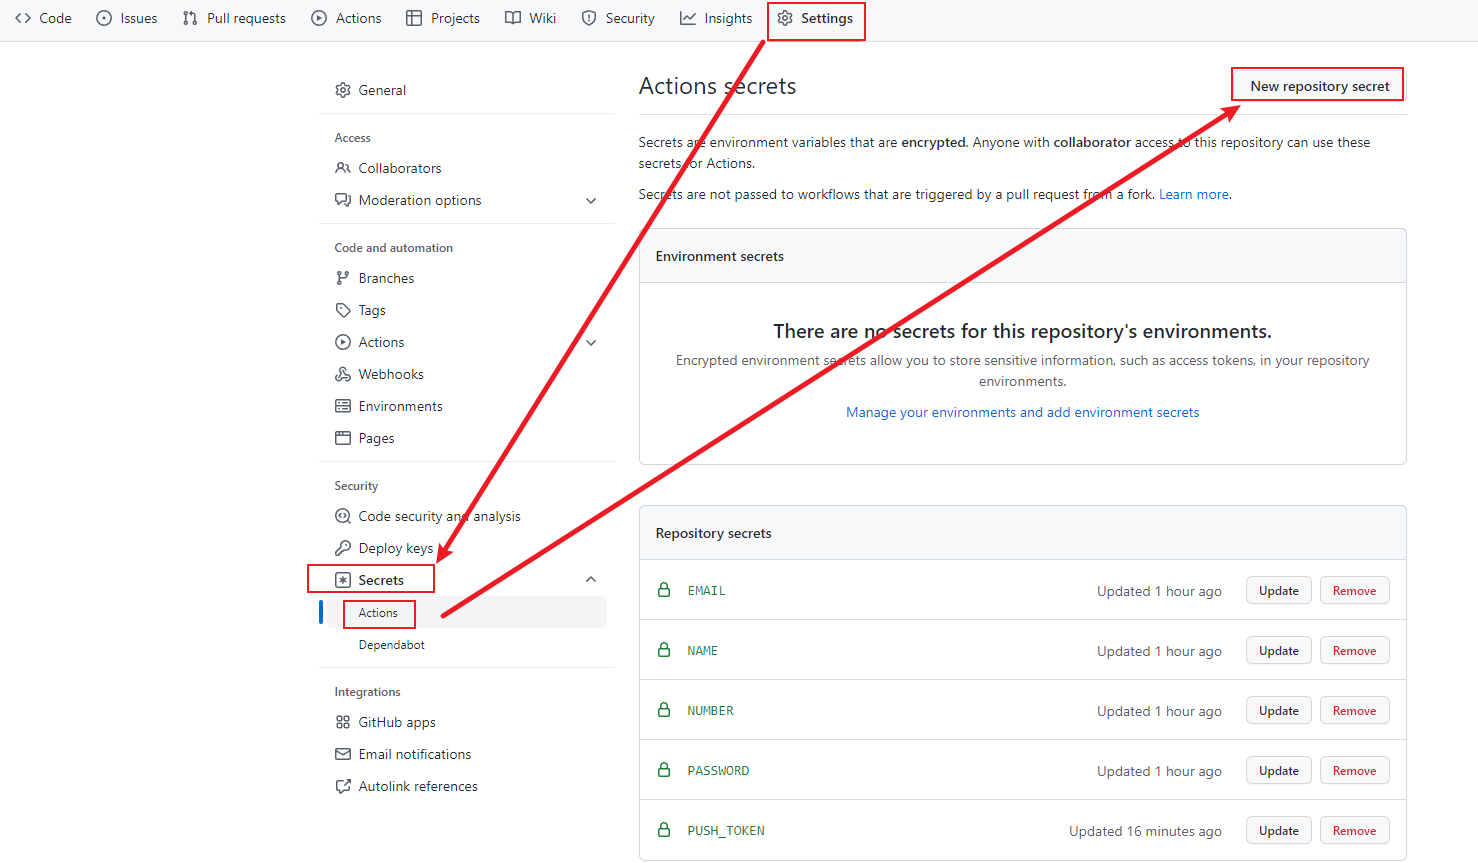Viewport: 1478px width, 863px height.
Task: Click the Branches icon in sidebar
Action: coord(343,278)
